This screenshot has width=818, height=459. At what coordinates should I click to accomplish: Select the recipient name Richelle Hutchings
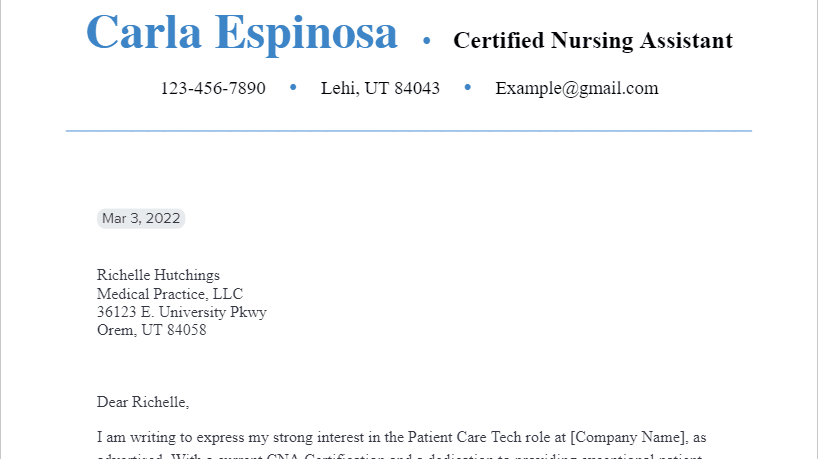click(x=158, y=275)
